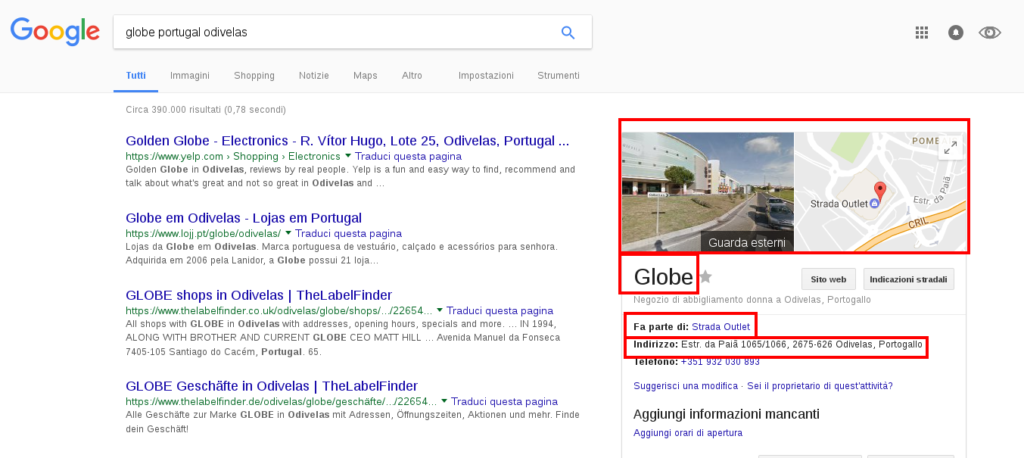
Task: Translate the Yelp result with Traduci questa pagina
Action: click(x=408, y=156)
